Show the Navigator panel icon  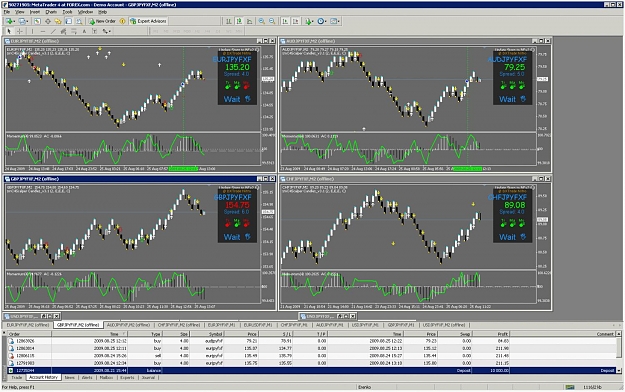click(x=58, y=21)
